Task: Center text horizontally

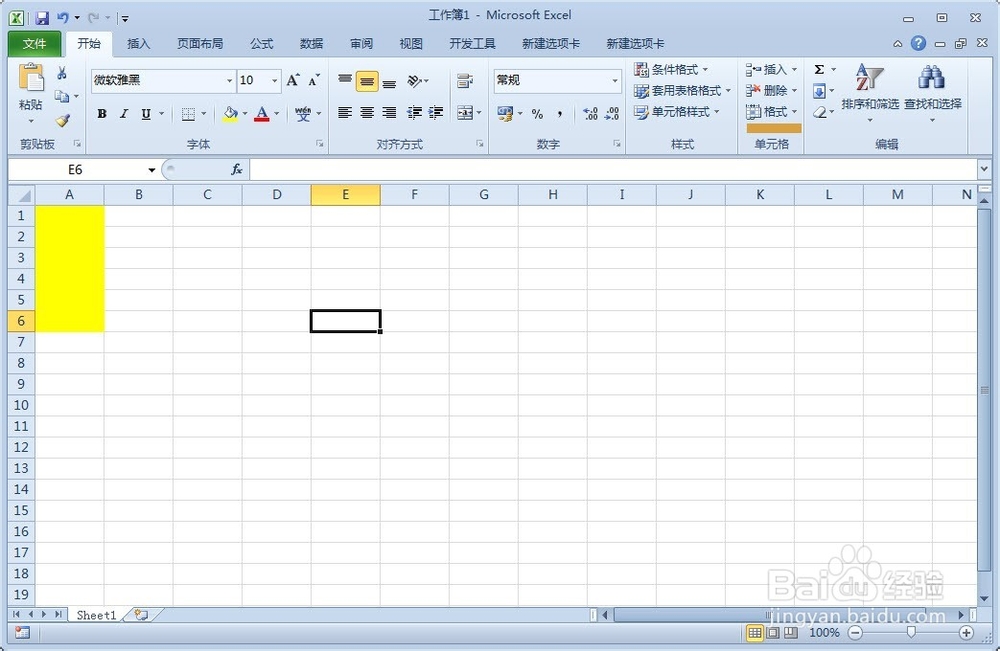Action: [367, 113]
